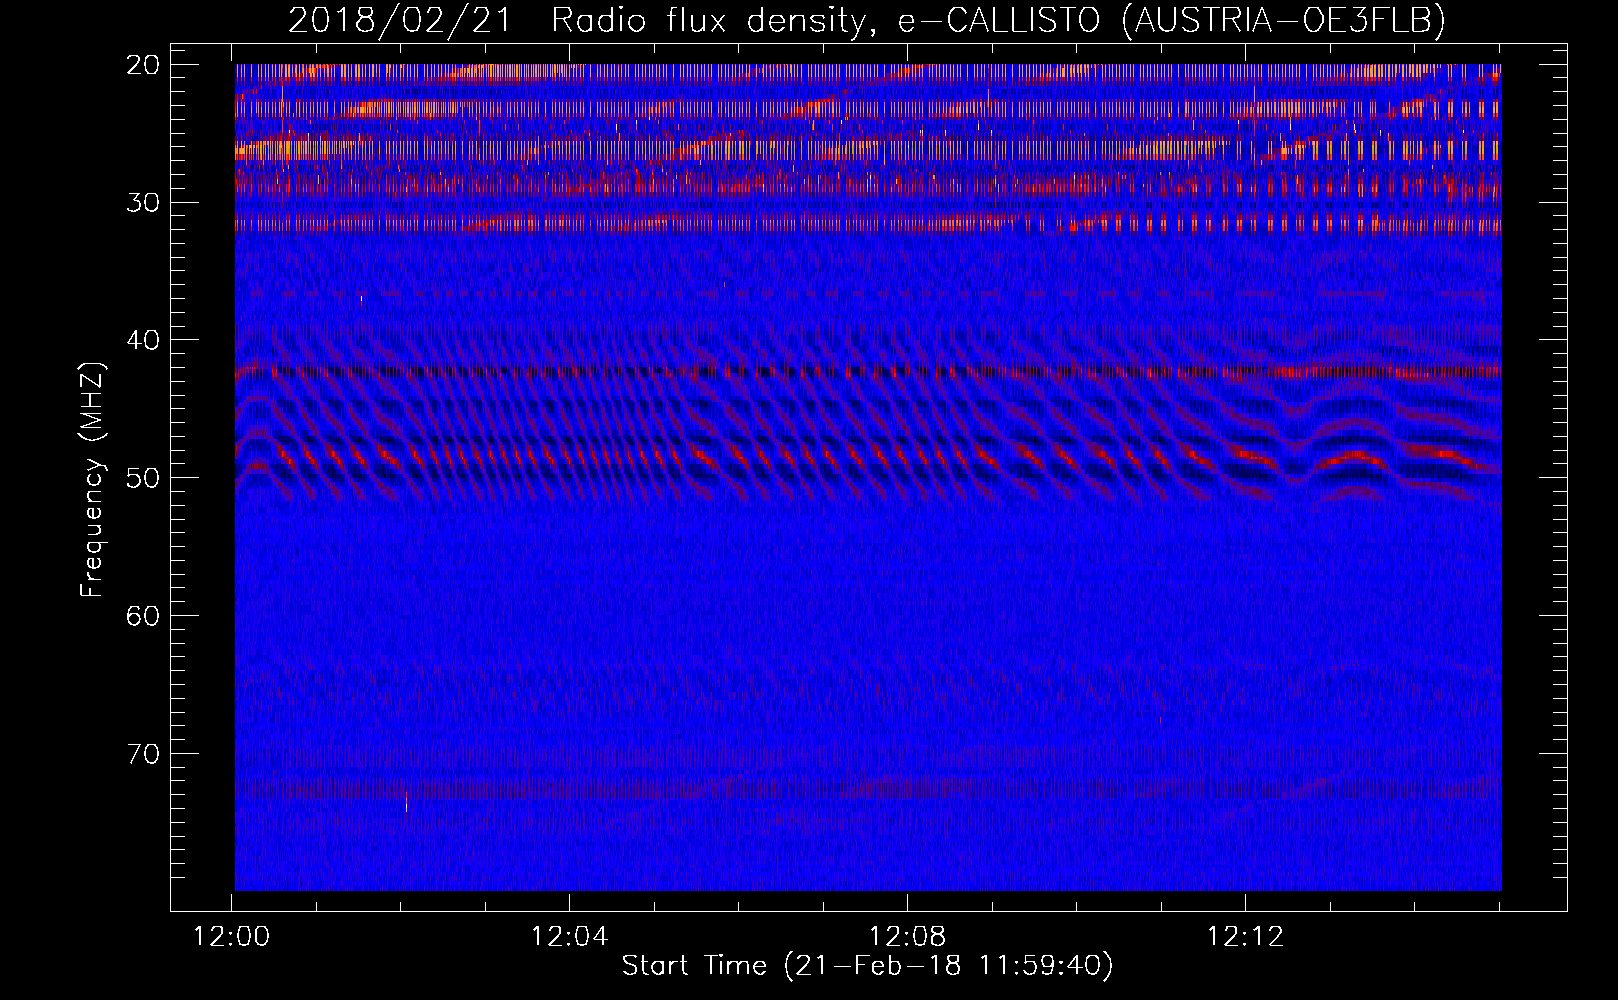The height and width of the screenshot is (1000, 1618).
Task: Select the 'Frequency (MHZ)' y-axis label
Action: coord(92,480)
